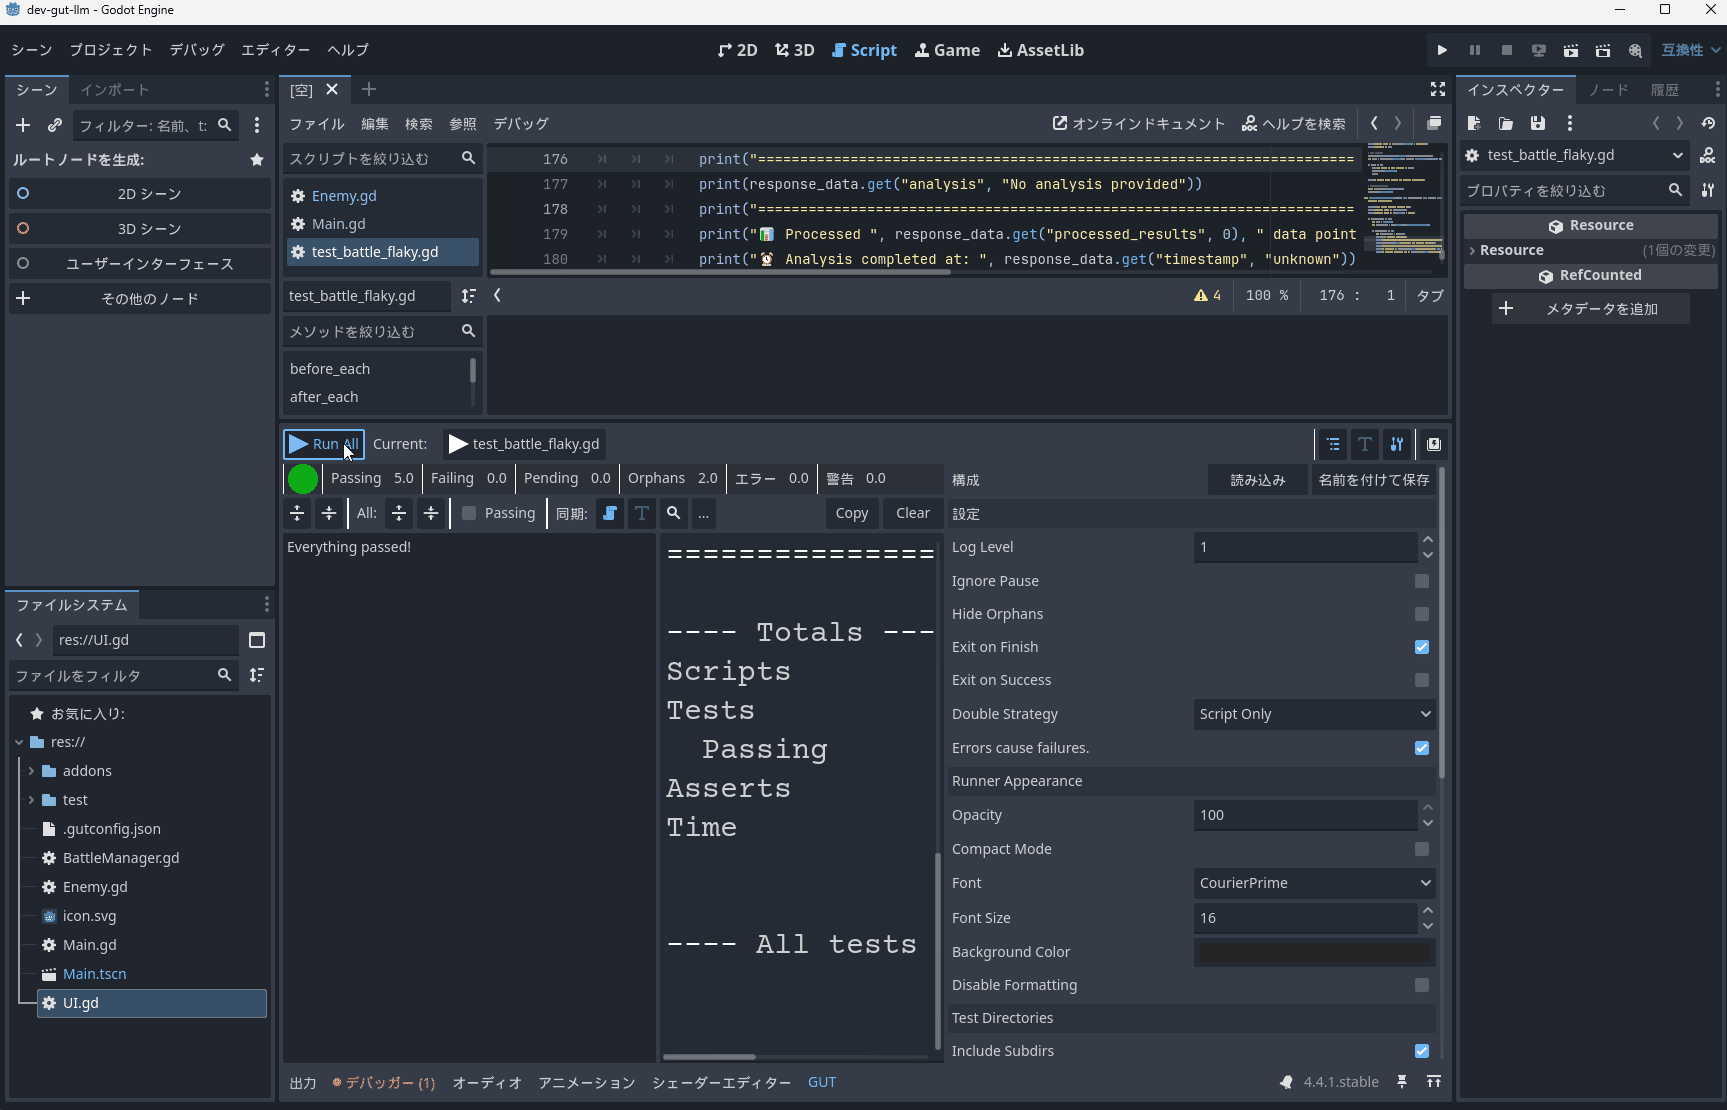Screen dimensions: 1727x1110
Task: Click the code editor horizontal scrollbar
Action: (720, 272)
